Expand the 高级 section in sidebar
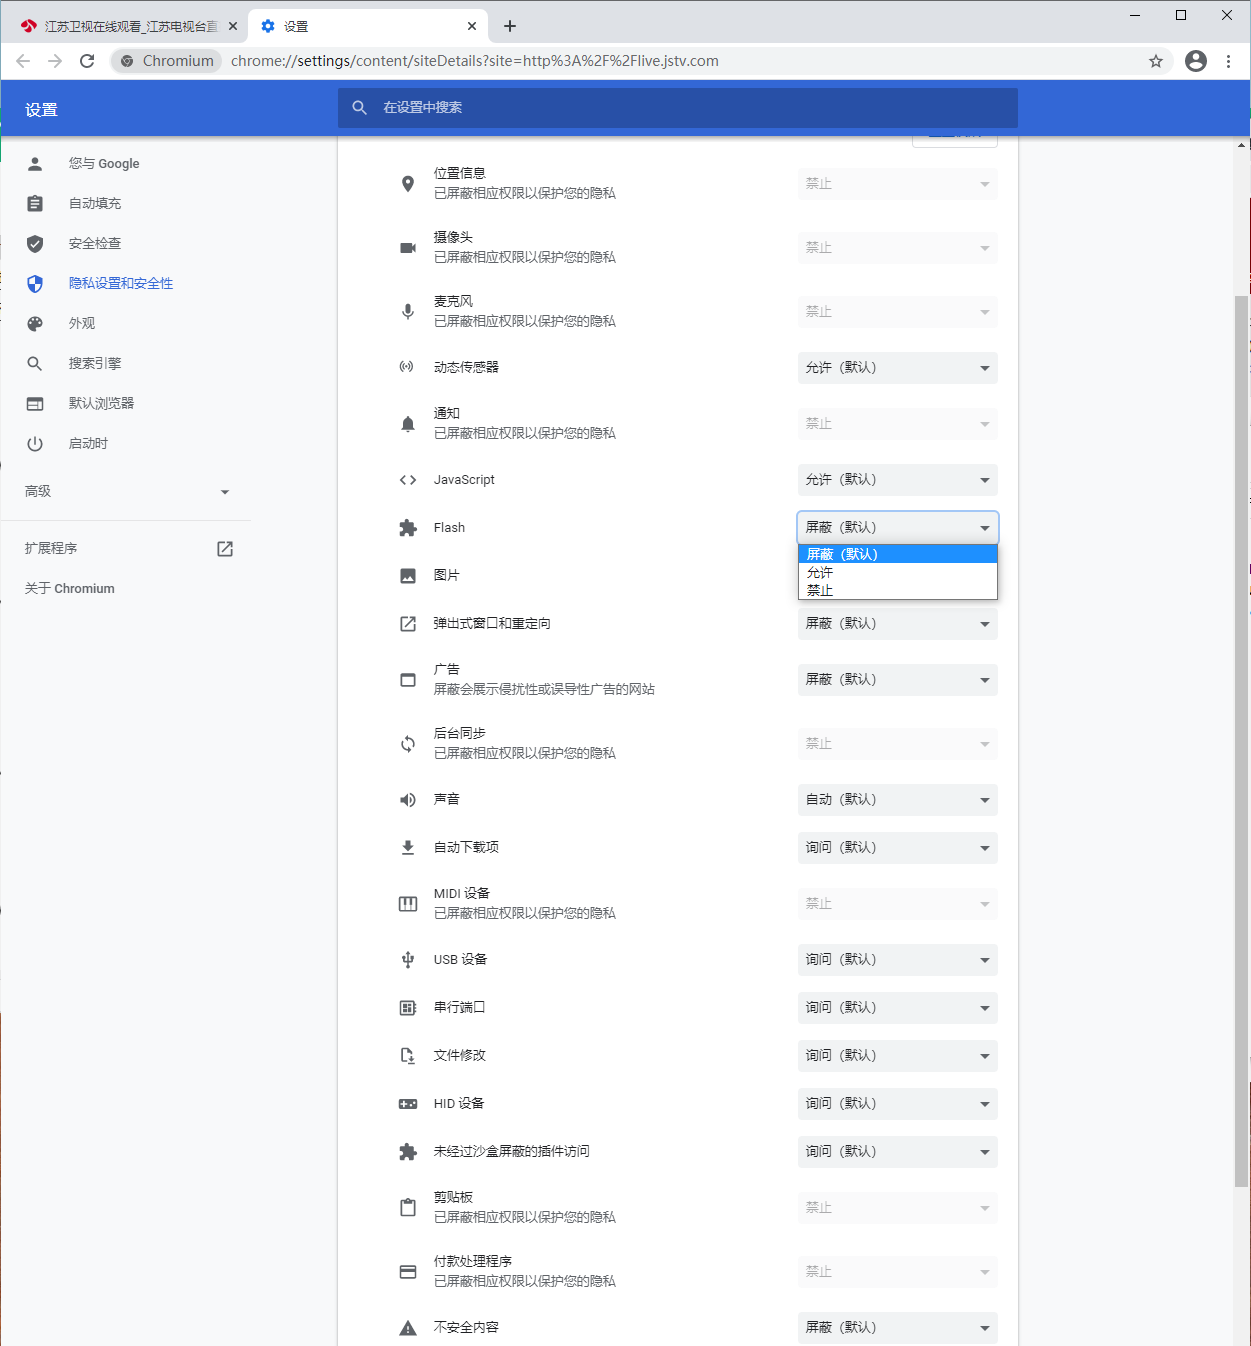The height and width of the screenshot is (1346, 1251). click(x=126, y=492)
